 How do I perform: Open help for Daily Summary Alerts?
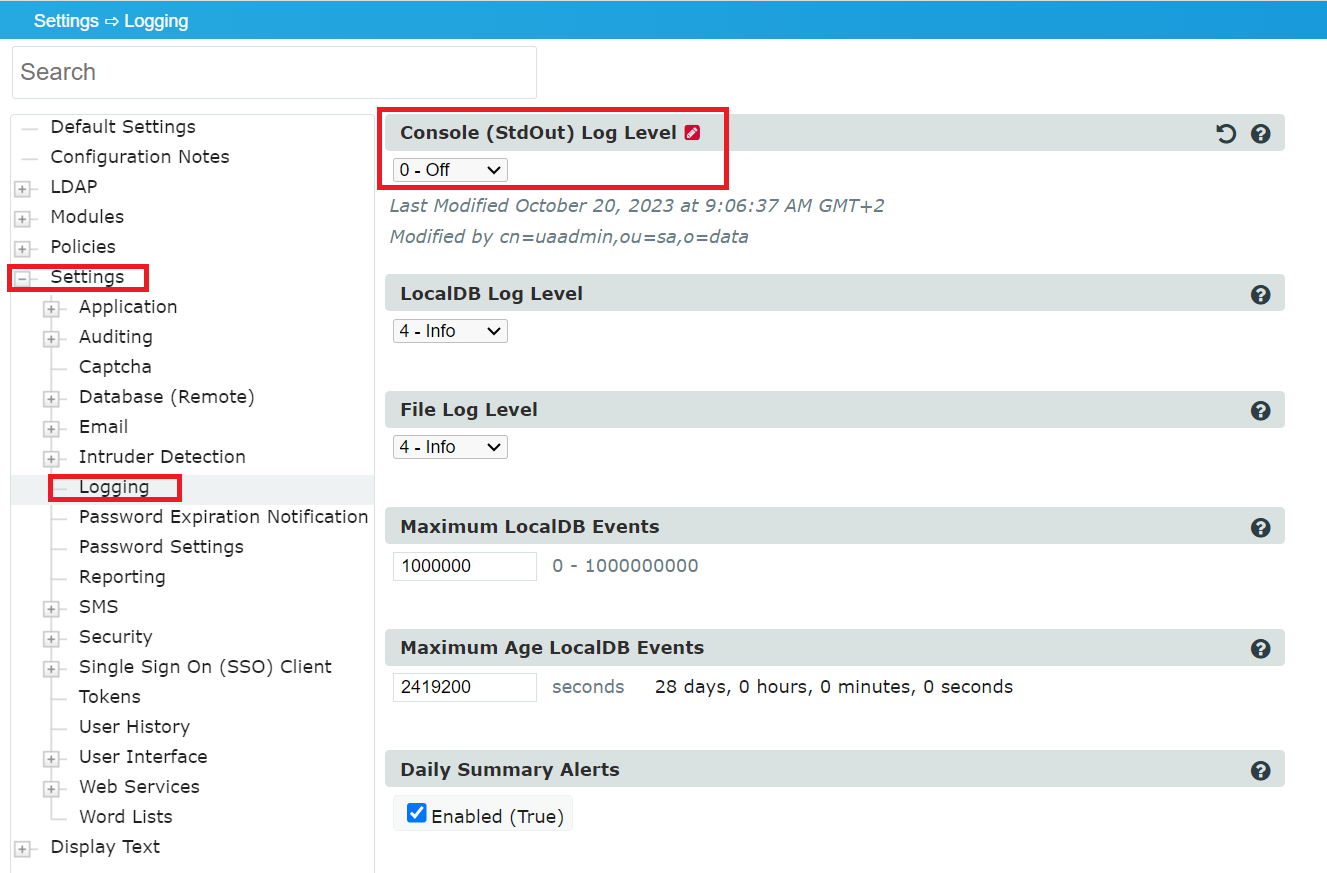coord(1261,771)
